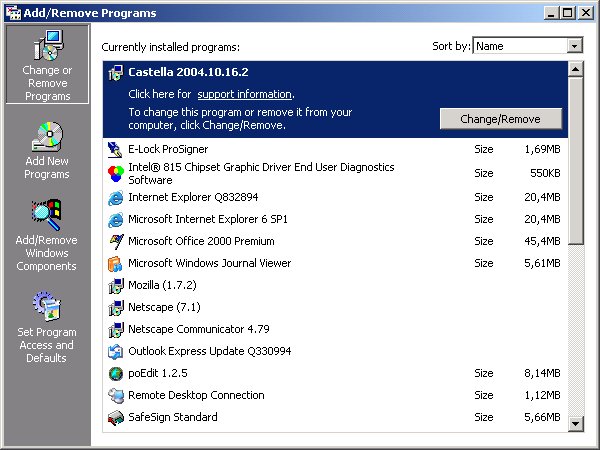Select Microsoft Office 2000 Premium entry
This screenshot has height=450, width=600.
point(335,241)
